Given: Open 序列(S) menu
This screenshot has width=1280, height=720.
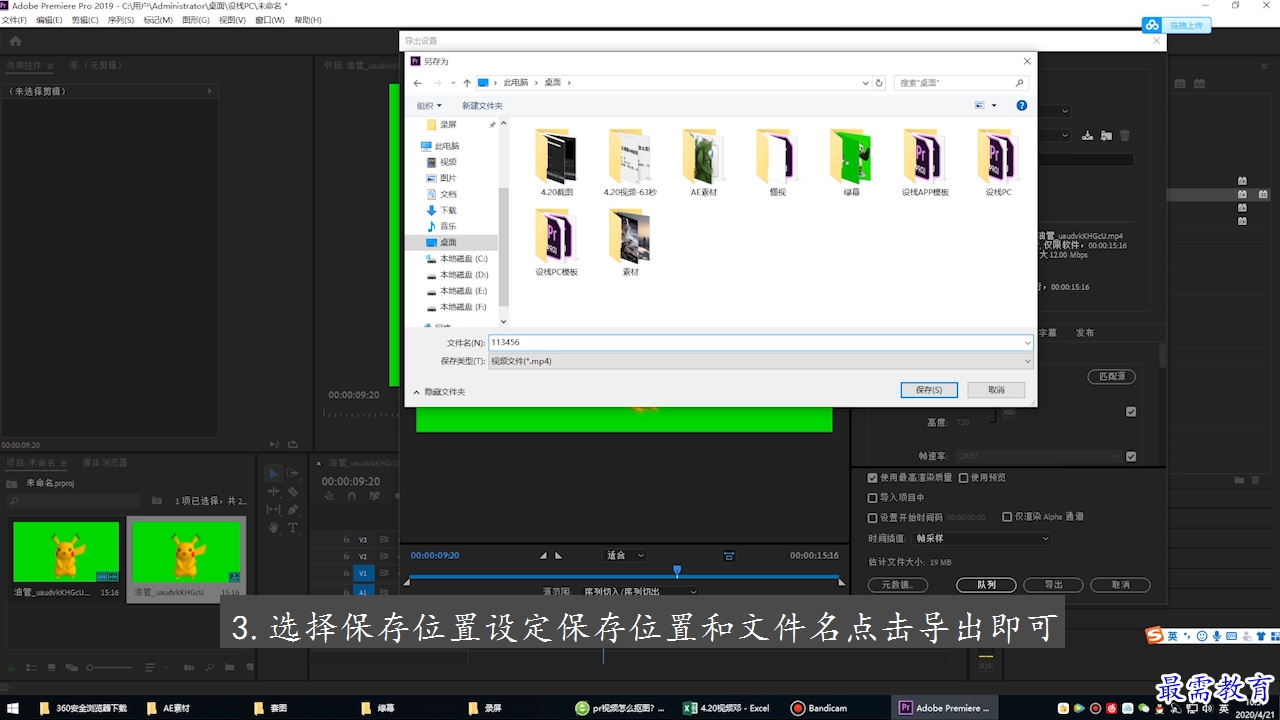Looking at the screenshot, I should tap(121, 20).
